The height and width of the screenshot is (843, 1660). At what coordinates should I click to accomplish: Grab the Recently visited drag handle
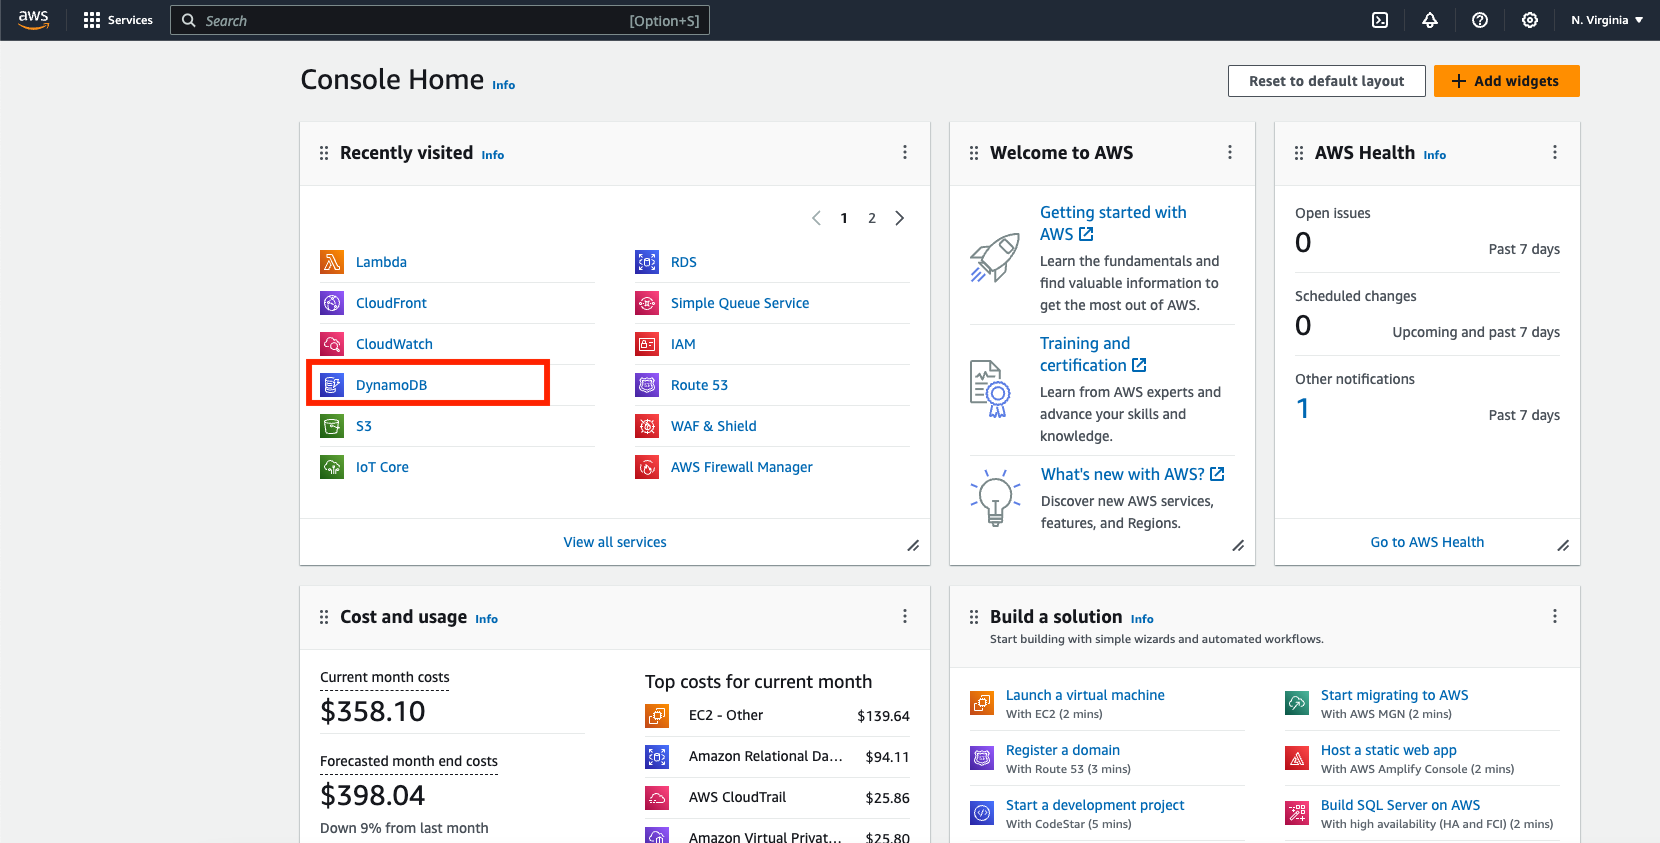coord(324,153)
